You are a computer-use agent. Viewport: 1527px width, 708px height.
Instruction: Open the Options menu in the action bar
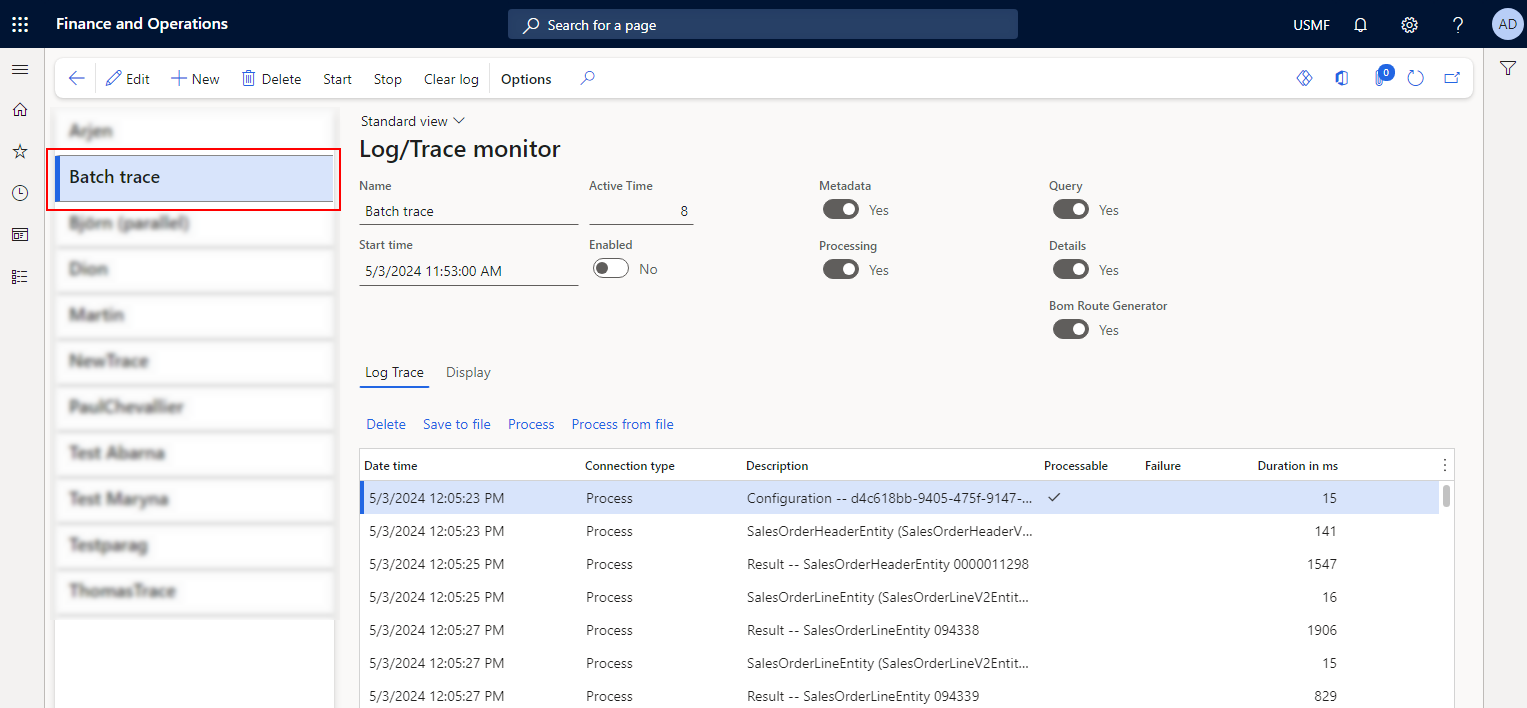click(526, 79)
